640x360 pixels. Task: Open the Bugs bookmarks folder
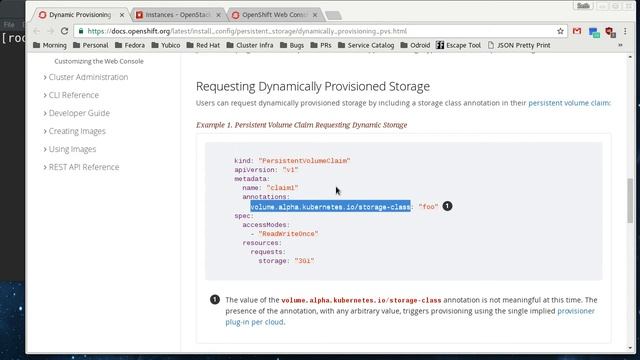(292, 45)
